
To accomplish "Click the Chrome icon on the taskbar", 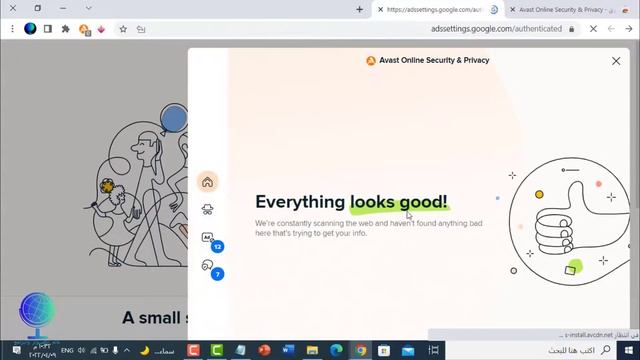I will click(x=360, y=350).
